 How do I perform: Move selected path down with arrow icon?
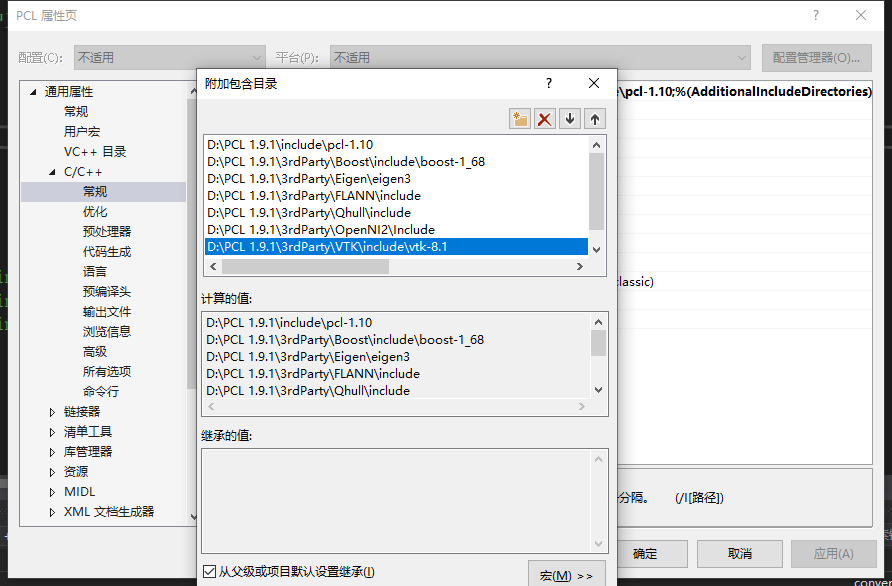[569, 119]
